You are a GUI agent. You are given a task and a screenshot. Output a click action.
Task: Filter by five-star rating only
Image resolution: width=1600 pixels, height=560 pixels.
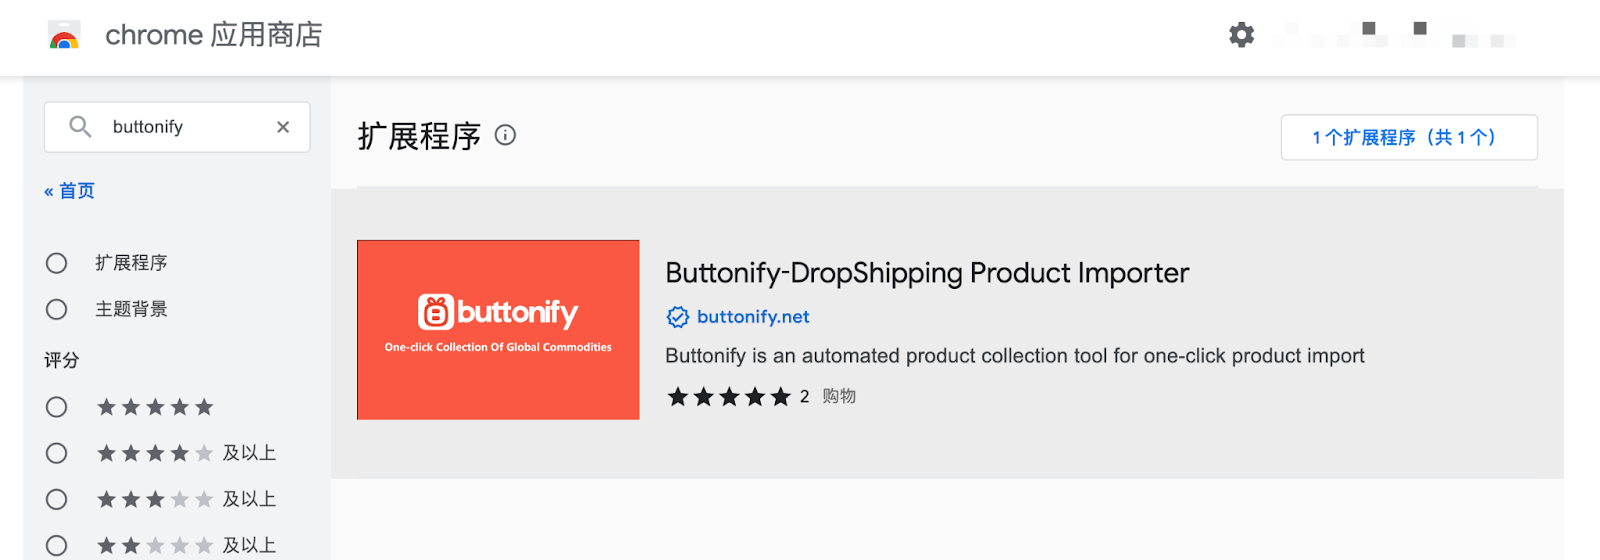(57, 407)
